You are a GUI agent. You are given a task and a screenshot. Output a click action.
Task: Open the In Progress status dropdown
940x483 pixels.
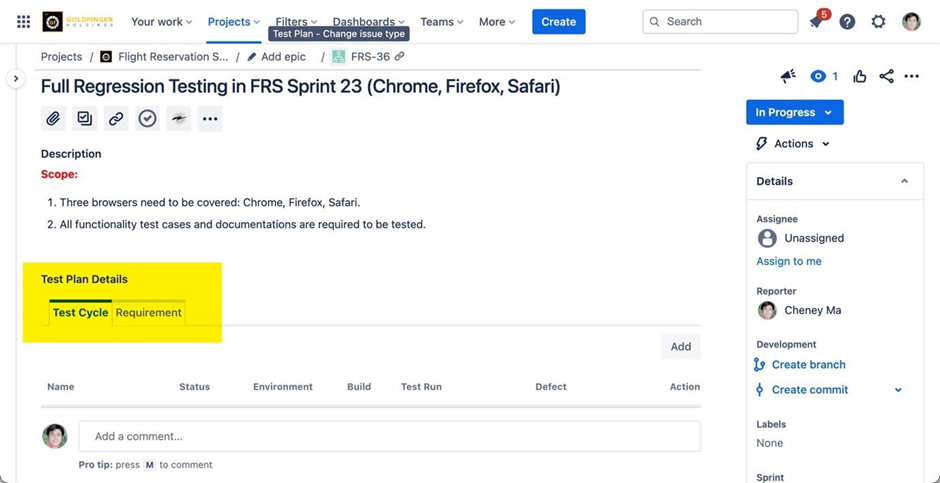coord(794,113)
